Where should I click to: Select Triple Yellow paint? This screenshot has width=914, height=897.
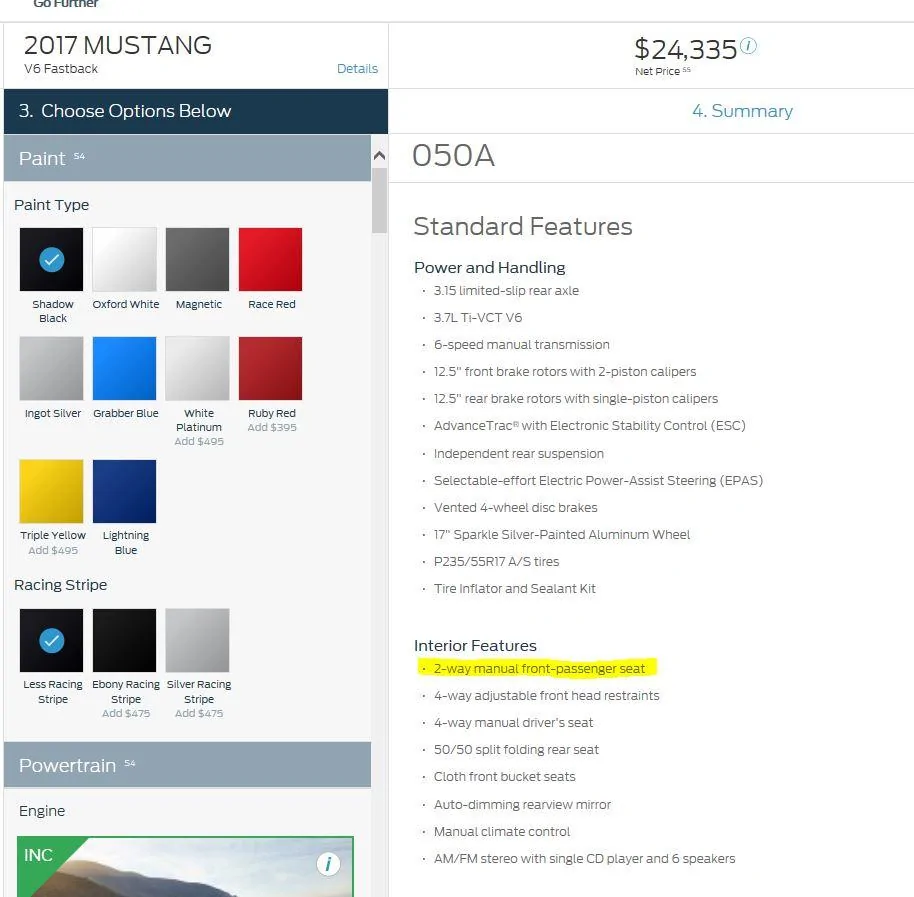51,491
